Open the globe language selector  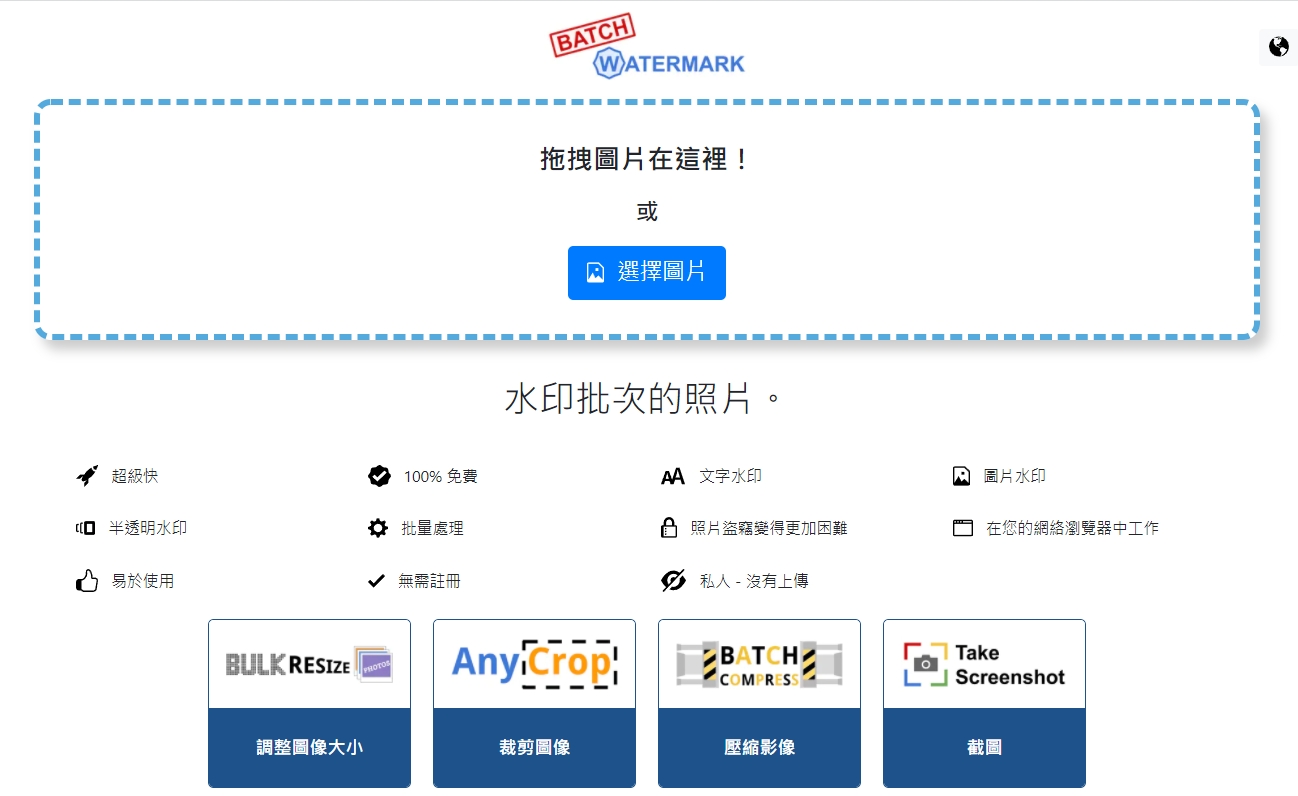point(1278,47)
